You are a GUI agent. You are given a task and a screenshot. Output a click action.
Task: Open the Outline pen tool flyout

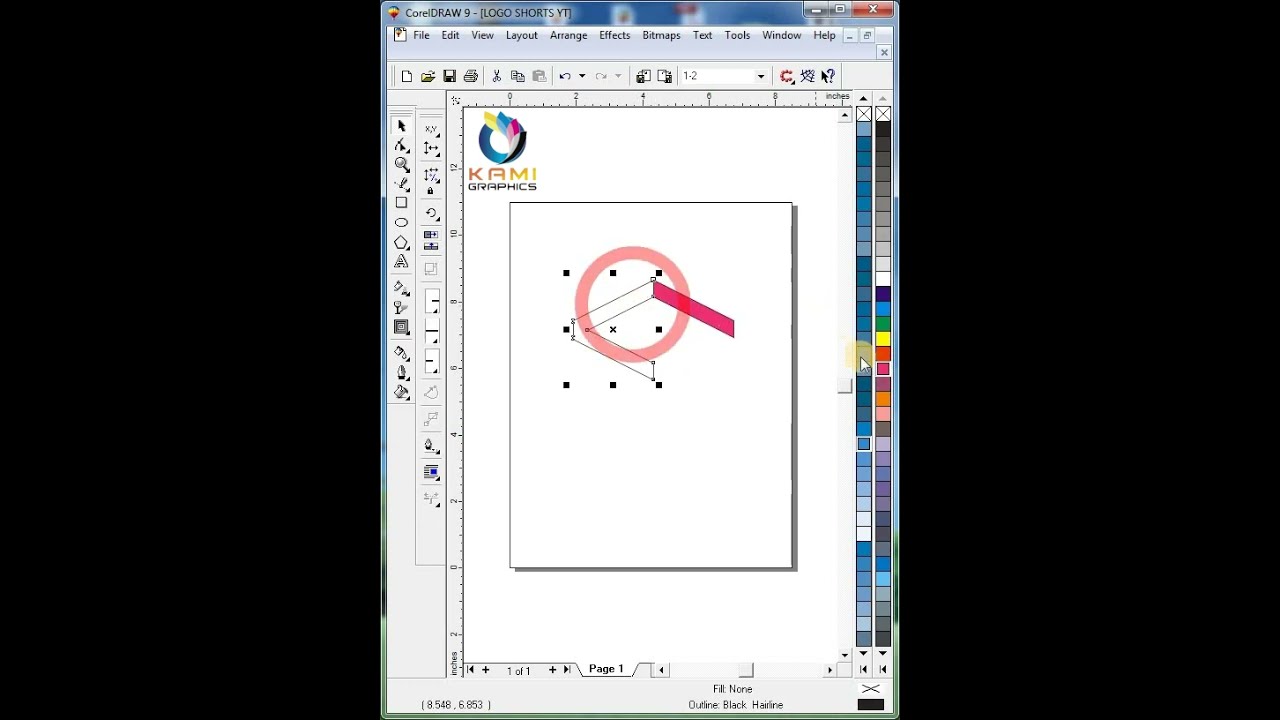click(401, 373)
